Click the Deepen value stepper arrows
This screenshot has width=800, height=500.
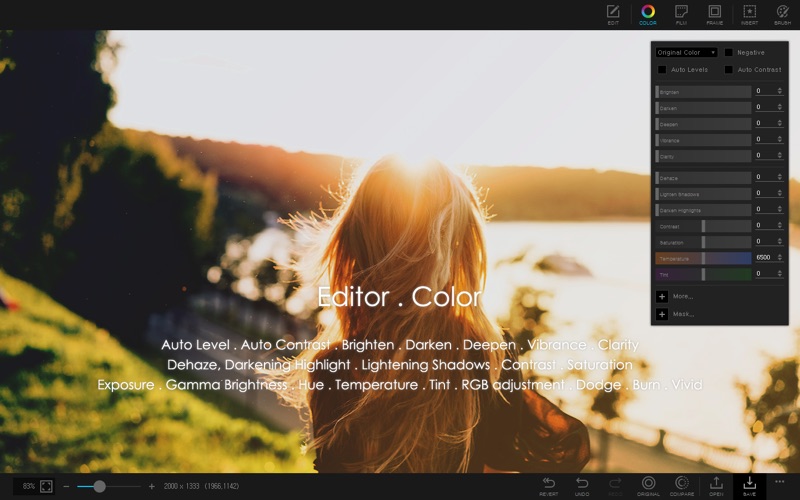click(x=780, y=123)
